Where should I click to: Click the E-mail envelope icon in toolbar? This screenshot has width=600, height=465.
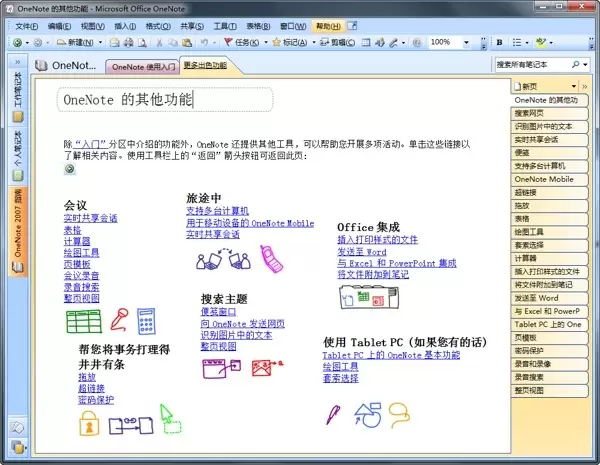pos(114,42)
